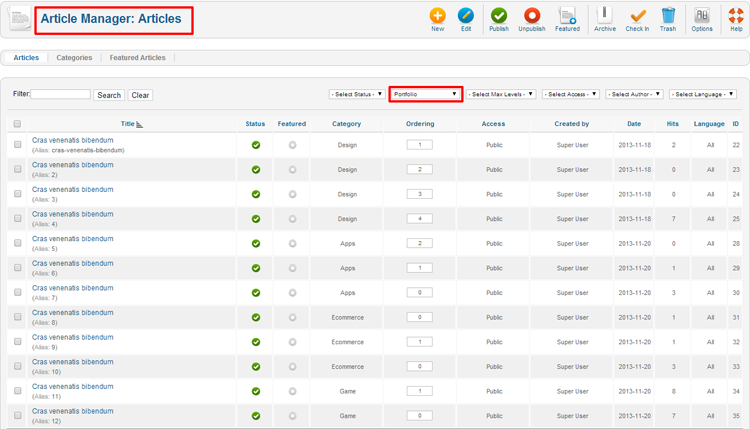This screenshot has width=750, height=429.
Task: Check the box for article ID 22
Action: 17,145
